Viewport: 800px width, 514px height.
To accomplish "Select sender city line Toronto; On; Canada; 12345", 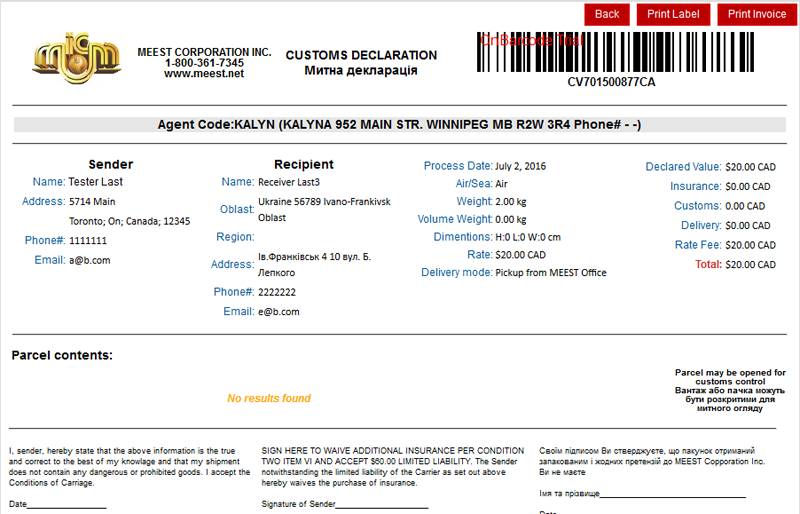I will point(130,221).
